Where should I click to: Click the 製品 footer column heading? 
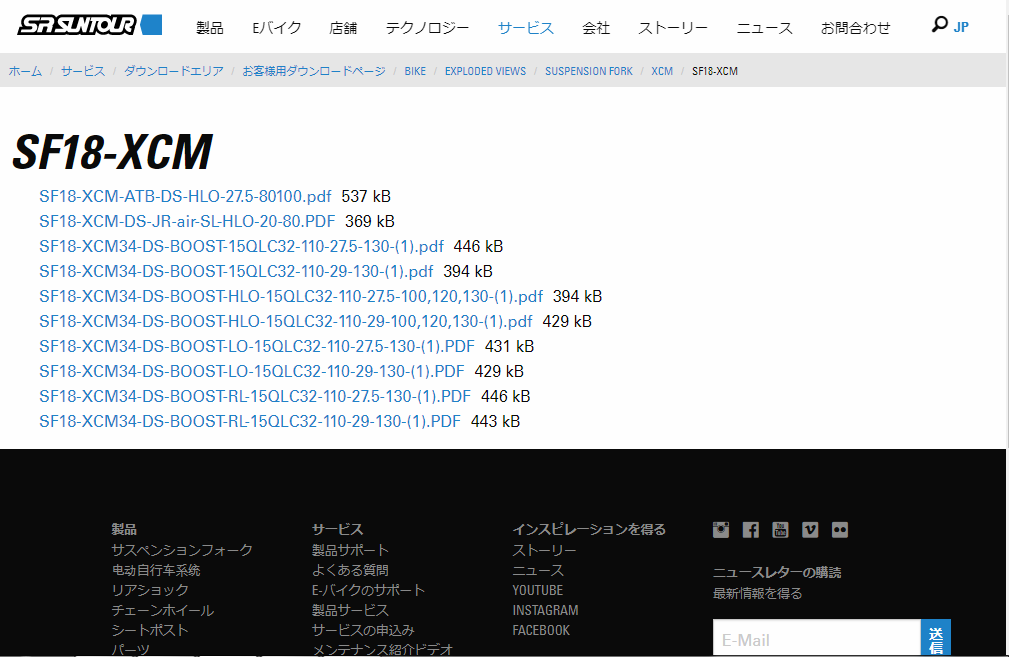[x=124, y=529]
